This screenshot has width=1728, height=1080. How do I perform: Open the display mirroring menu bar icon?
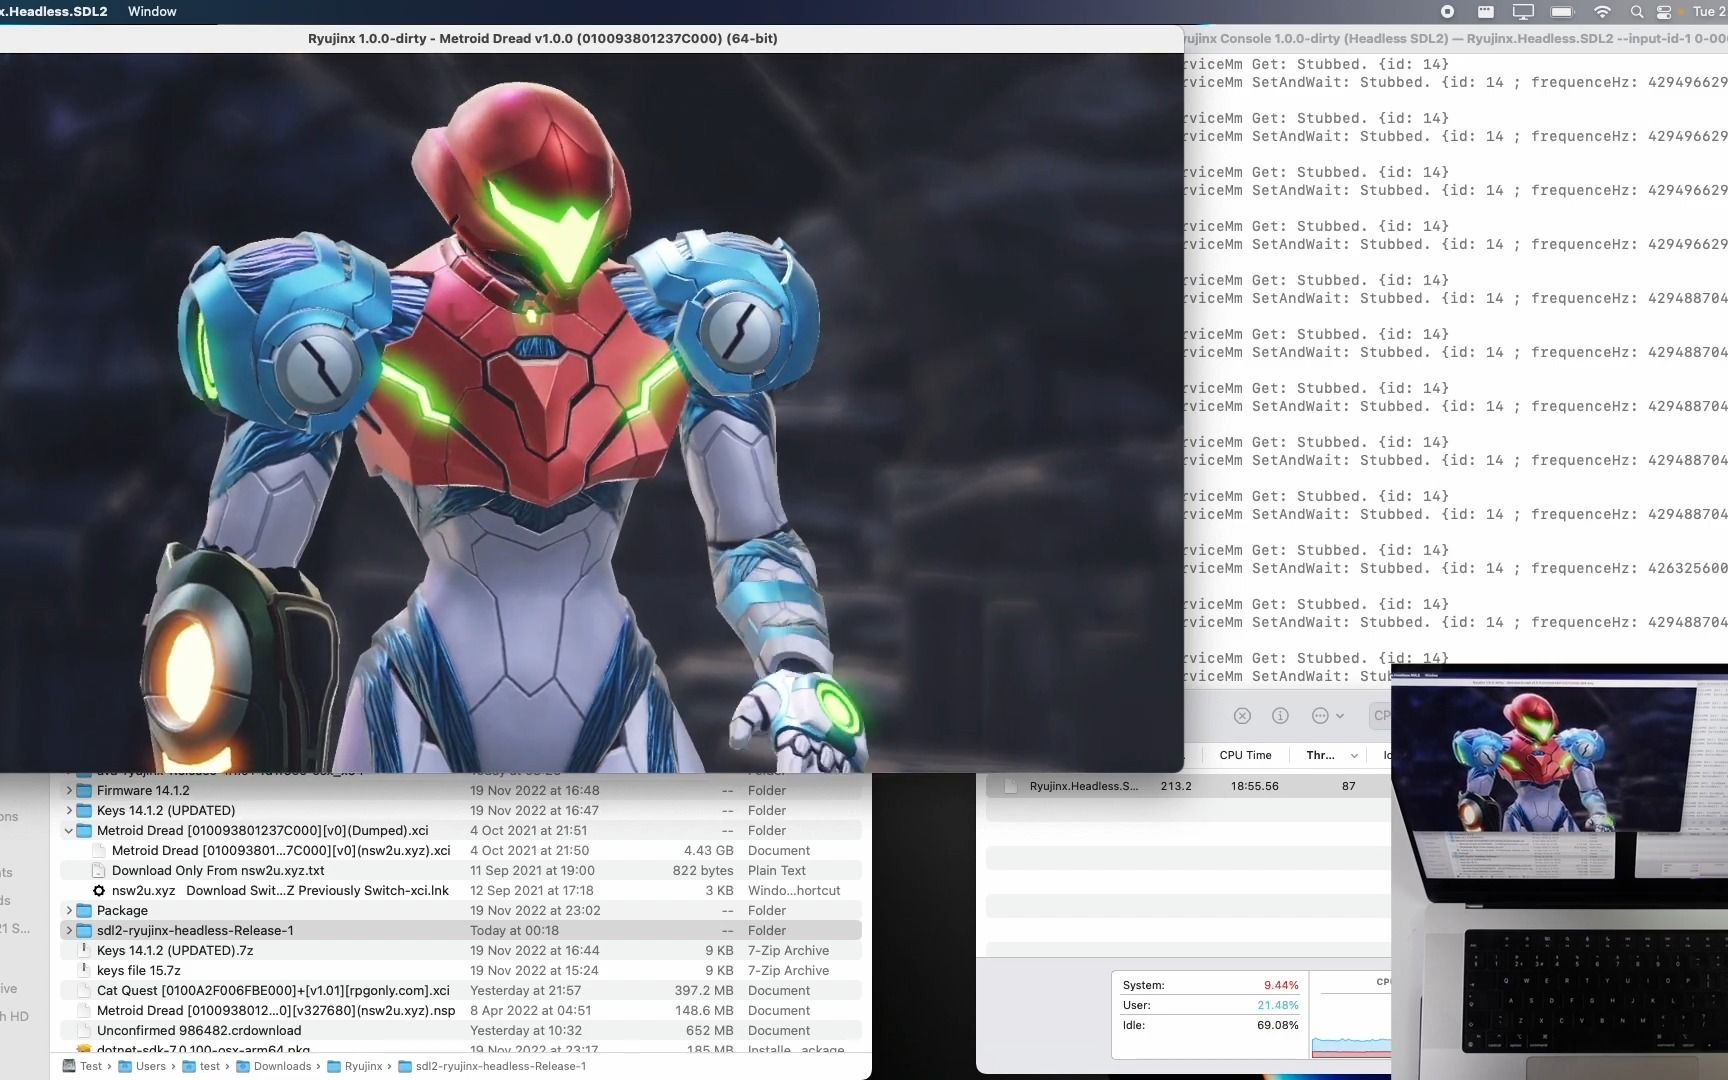pos(1523,12)
